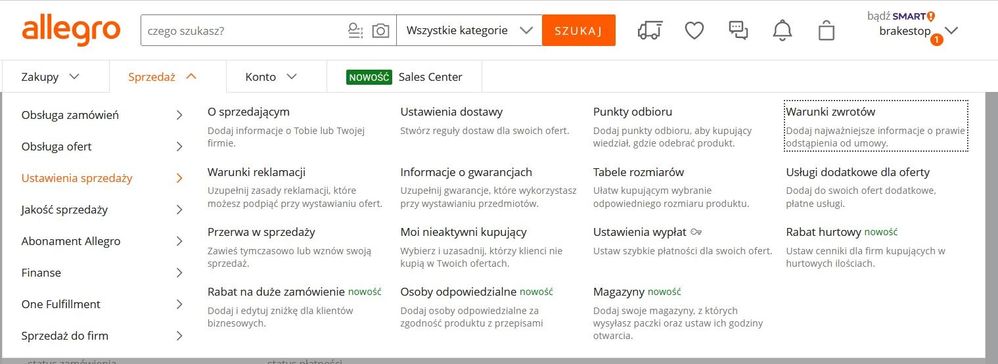Image resolution: width=998 pixels, height=364 pixels.
Task: Open Punkty odbioru link
Action: [x=633, y=112]
